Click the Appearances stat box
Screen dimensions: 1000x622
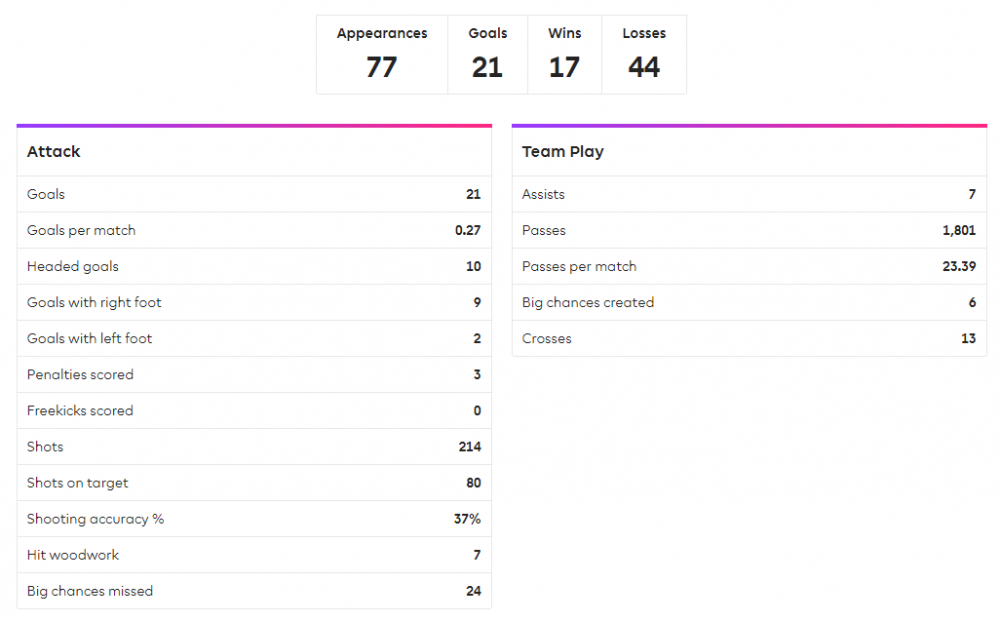[x=382, y=55]
